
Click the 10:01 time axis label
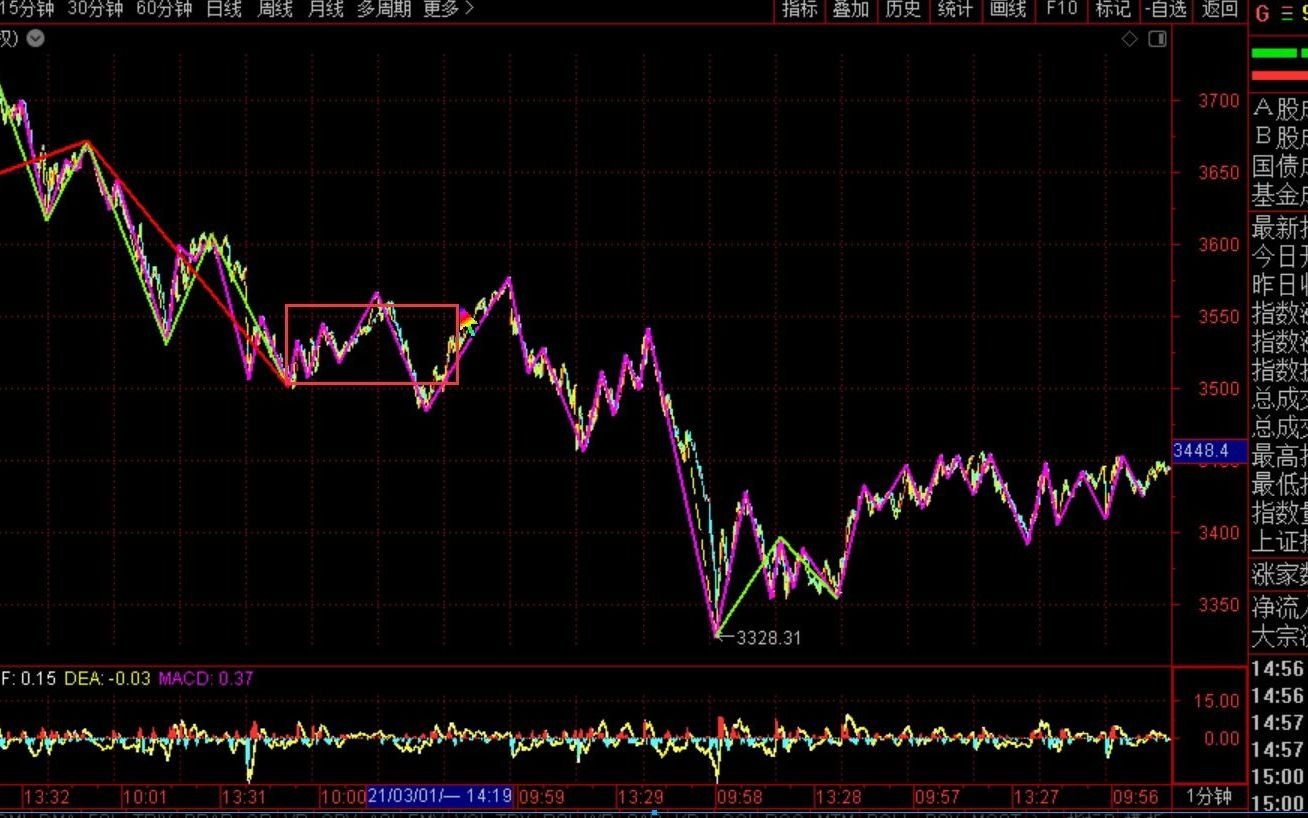(145, 797)
